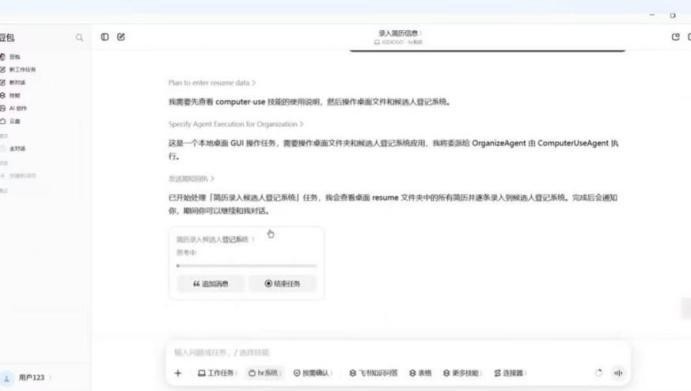Screen dimensions: 691x391
Task: Click the share icon at top right
Action: [x=676, y=37]
